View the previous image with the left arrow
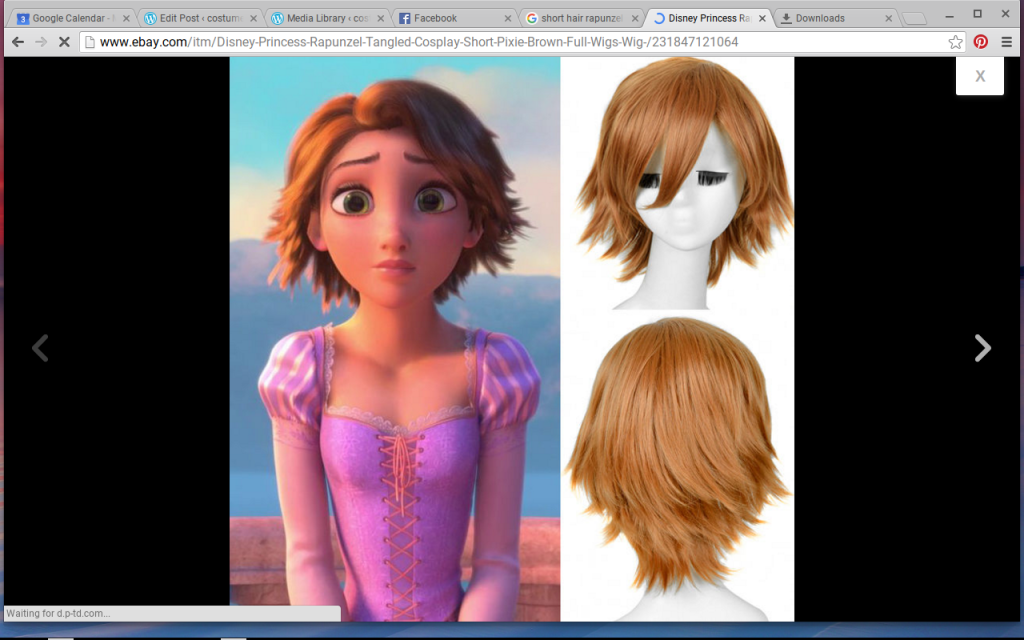1024x640 pixels. click(40, 348)
